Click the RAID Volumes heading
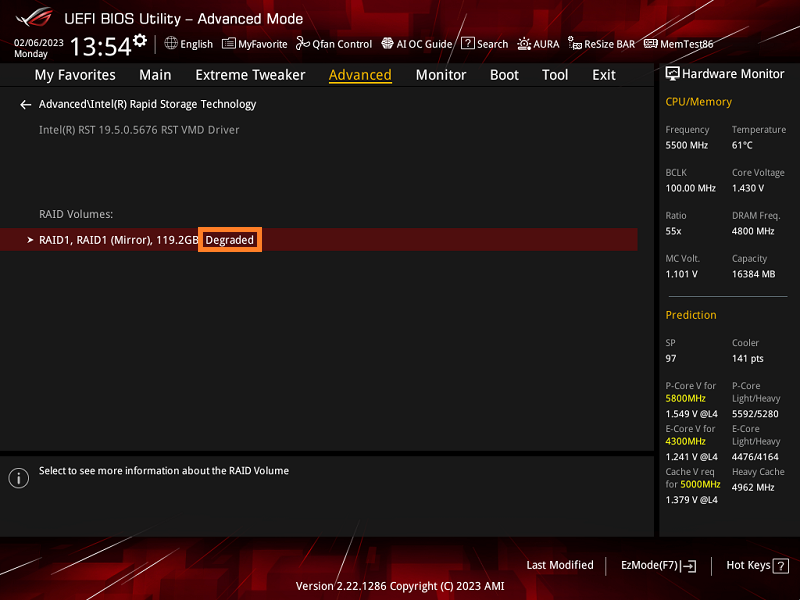The image size is (800, 600). click(x=76, y=214)
